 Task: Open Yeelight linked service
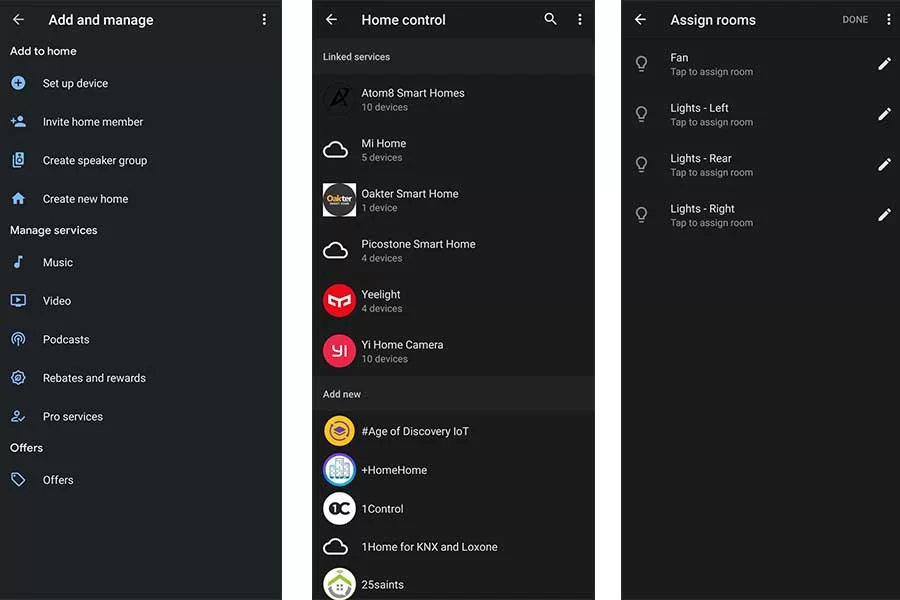pyautogui.click(x=453, y=301)
